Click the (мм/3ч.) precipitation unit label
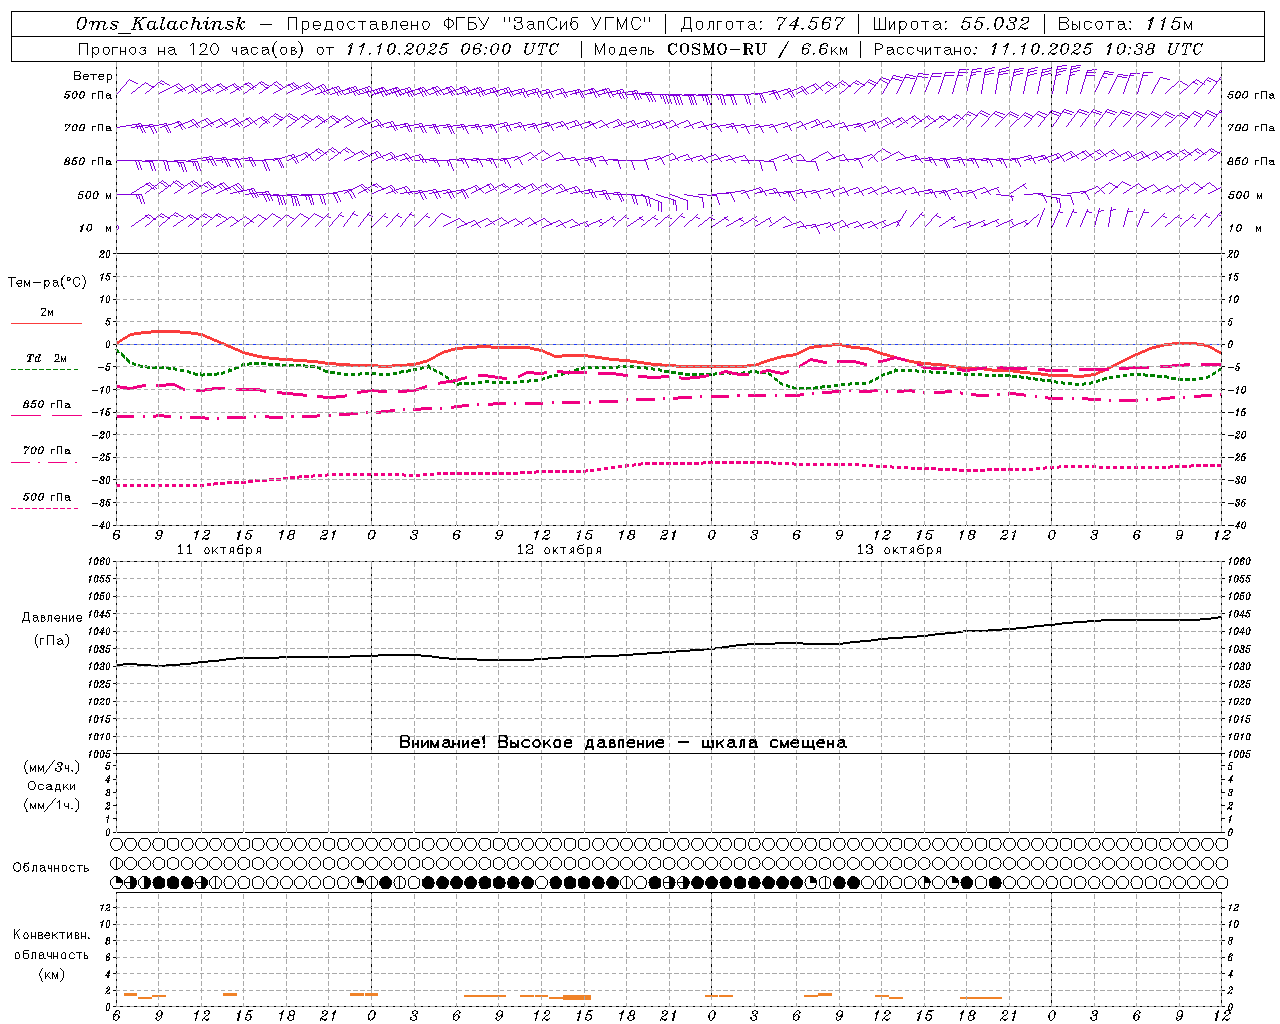 (x=51, y=767)
